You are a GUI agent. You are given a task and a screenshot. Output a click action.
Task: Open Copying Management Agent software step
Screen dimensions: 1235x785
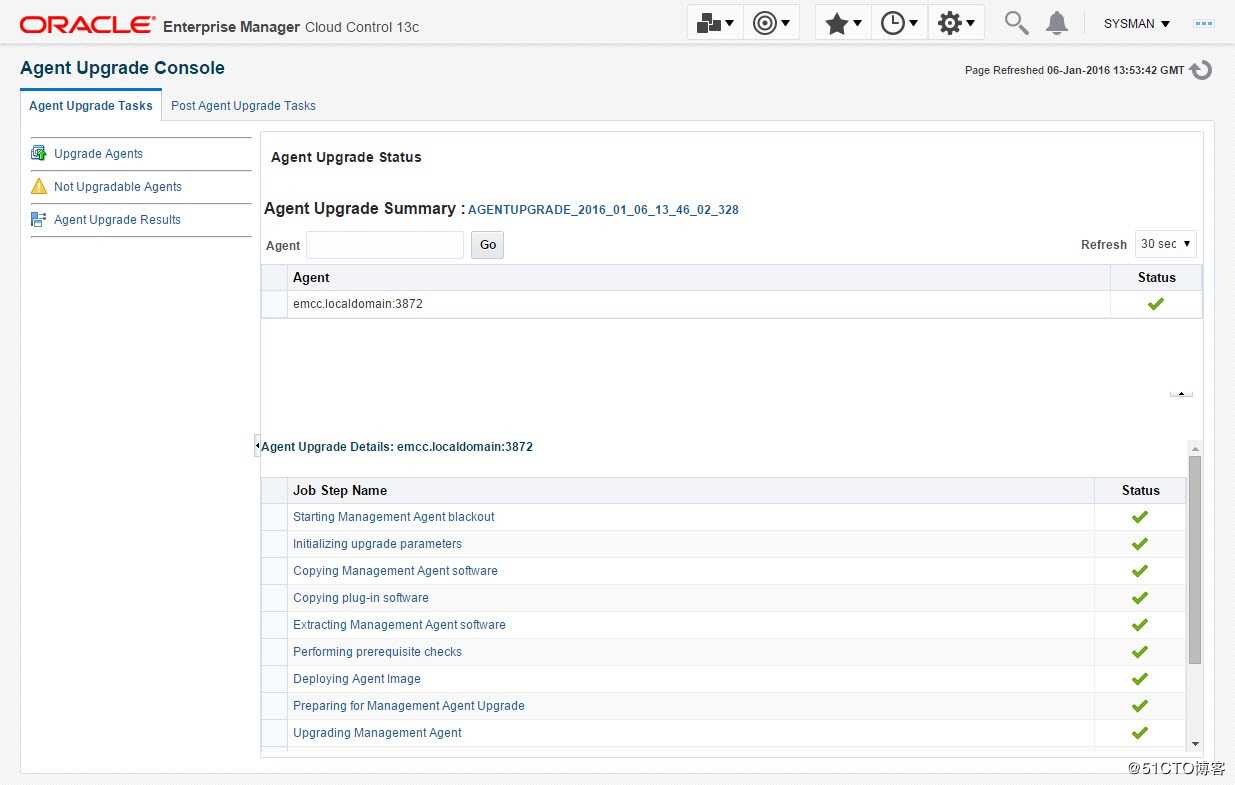395,571
